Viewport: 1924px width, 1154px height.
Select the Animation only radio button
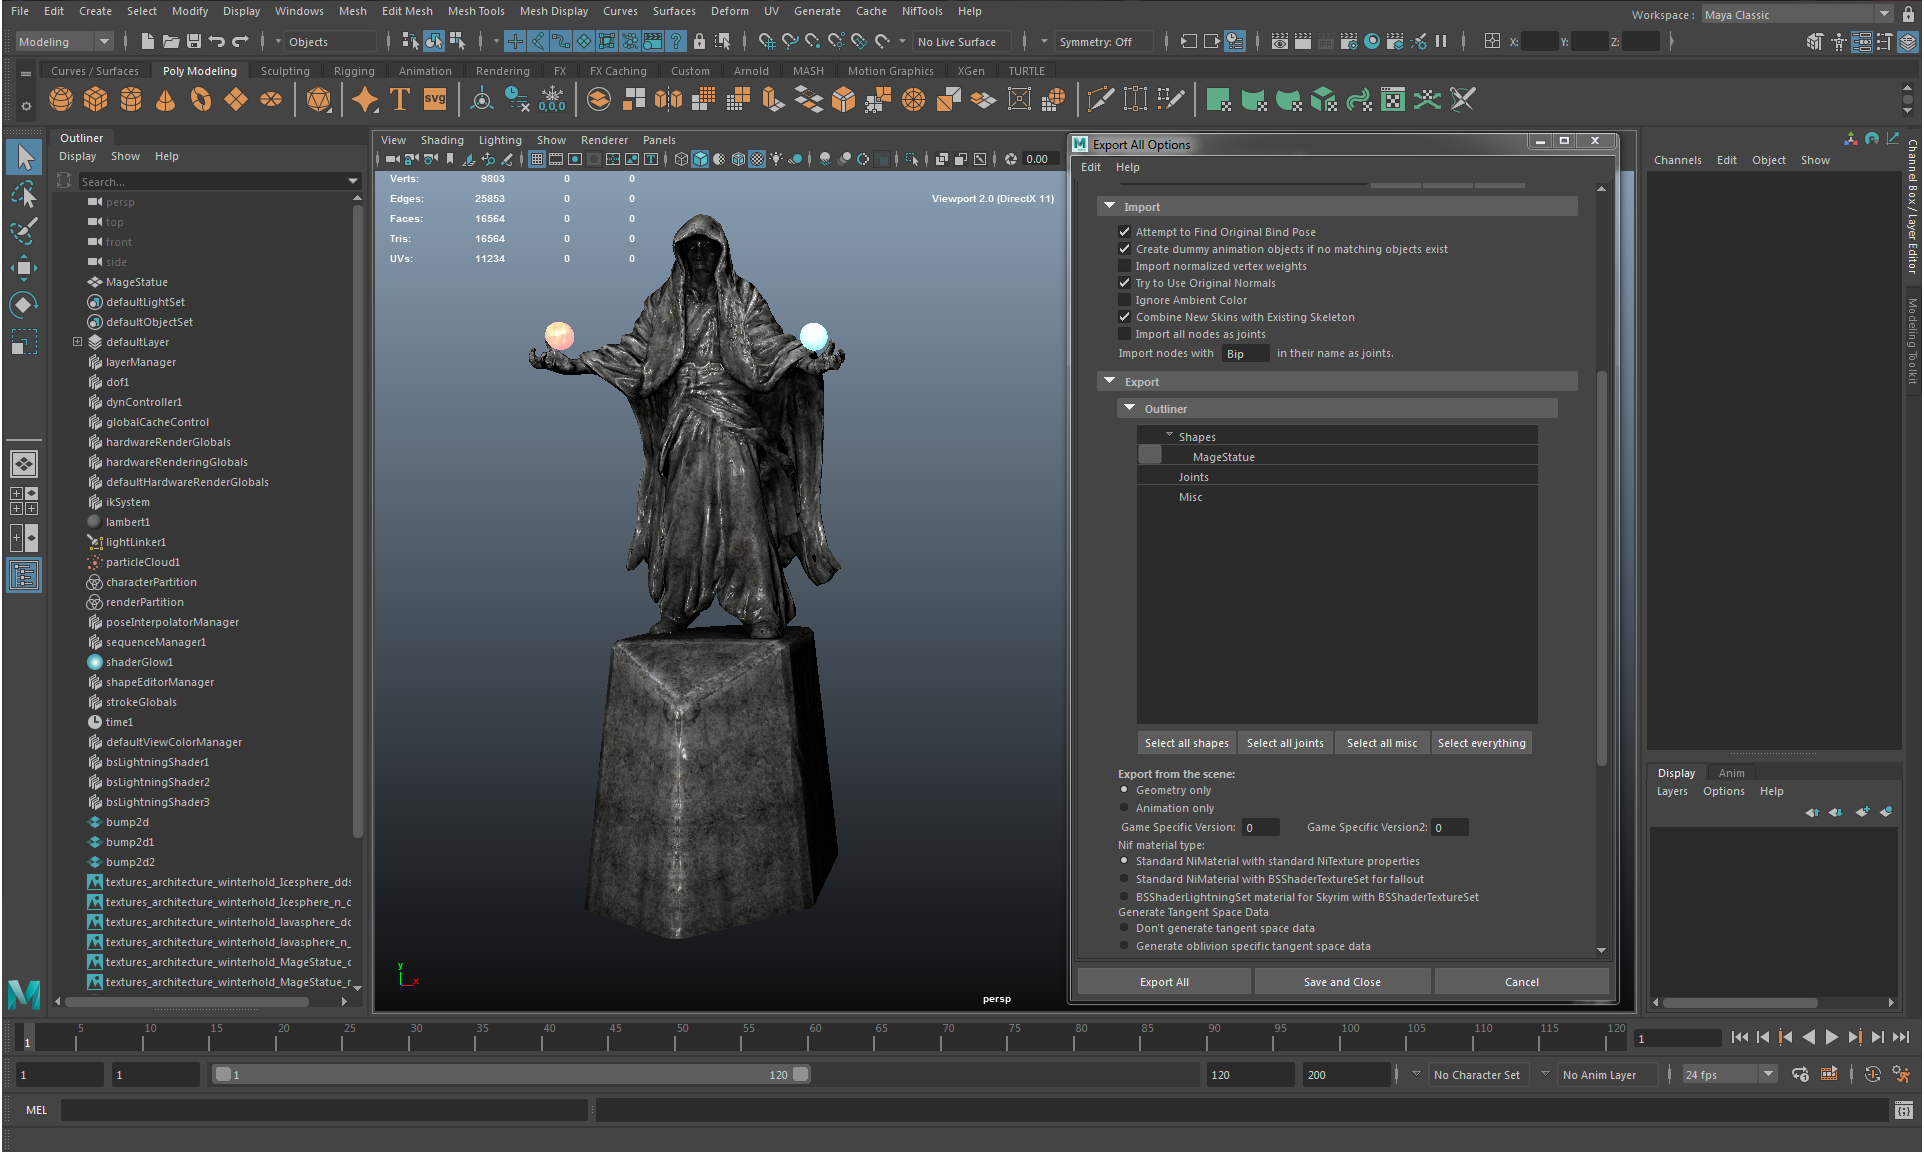1125,808
